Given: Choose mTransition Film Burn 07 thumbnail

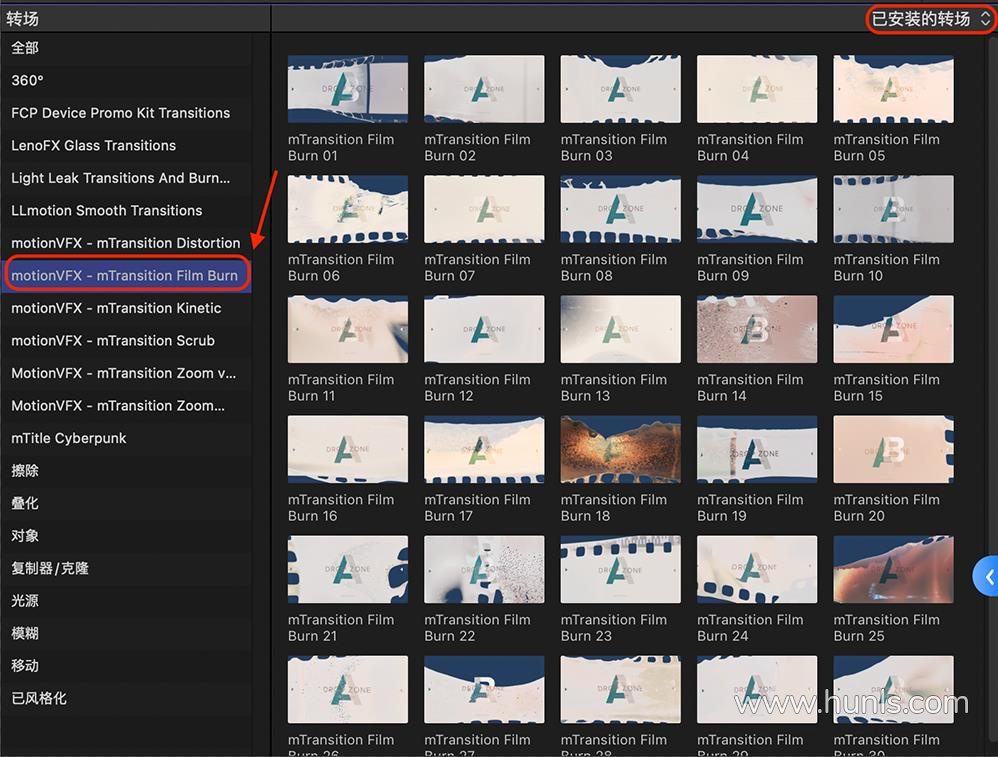Looking at the screenshot, I should tap(484, 209).
